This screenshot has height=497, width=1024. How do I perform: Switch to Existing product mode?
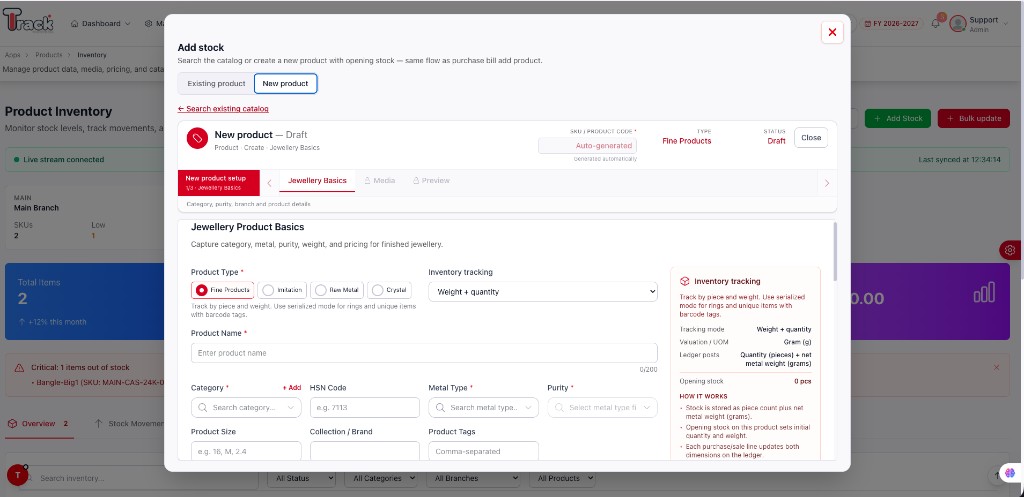coord(216,84)
